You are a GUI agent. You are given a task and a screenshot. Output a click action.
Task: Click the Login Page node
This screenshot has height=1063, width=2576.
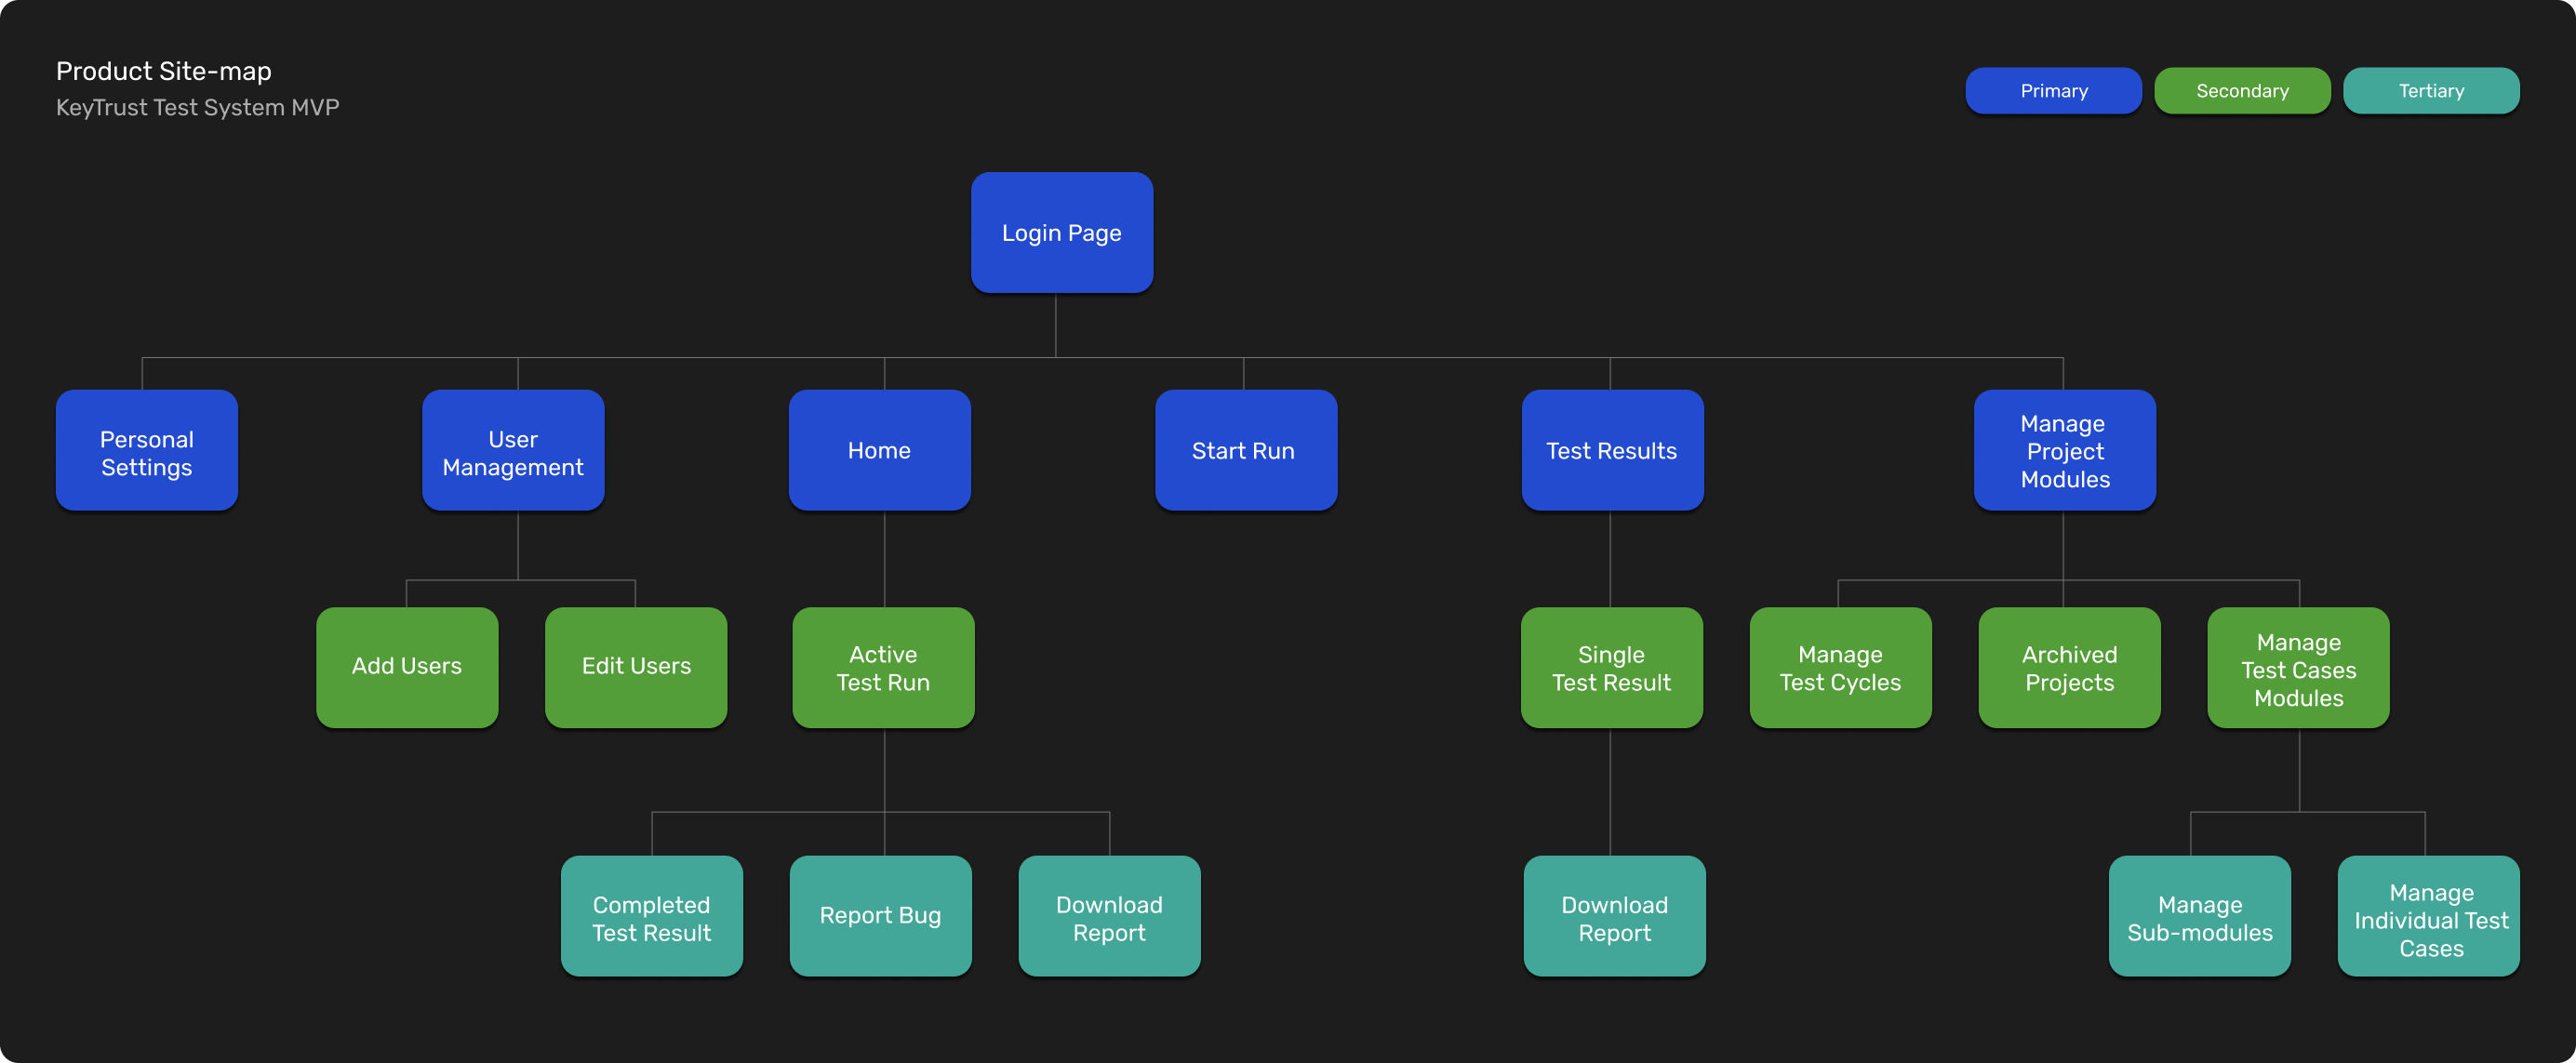pyautogui.click(x=1061, y=232)
